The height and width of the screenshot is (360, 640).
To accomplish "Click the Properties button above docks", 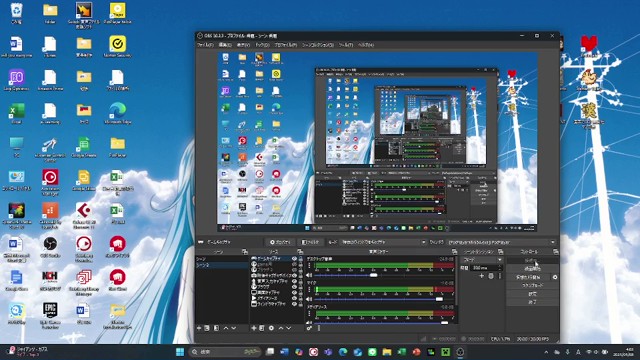I will coord(280,242).
